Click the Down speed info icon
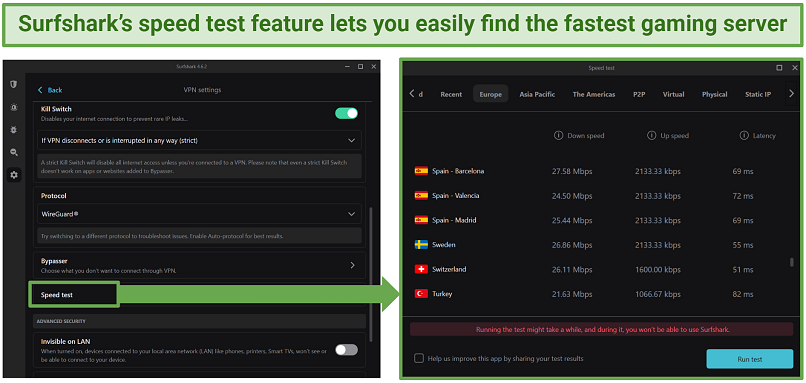Image resolution: width=806 pixels, height=383 pixels. pos(558,136)
